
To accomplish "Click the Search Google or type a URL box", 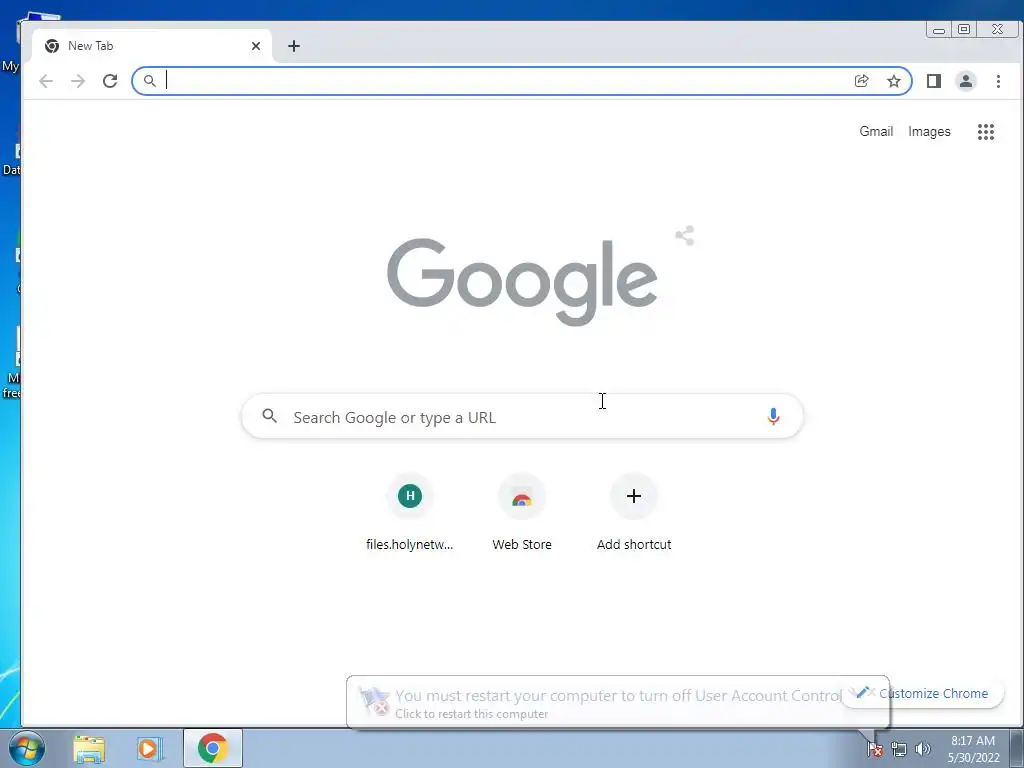I will 522,416.
